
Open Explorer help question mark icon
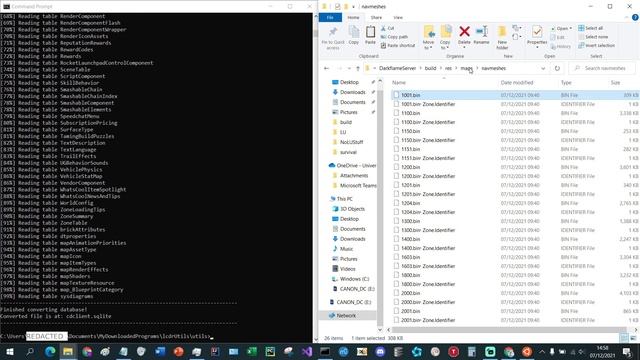[635, 18]
